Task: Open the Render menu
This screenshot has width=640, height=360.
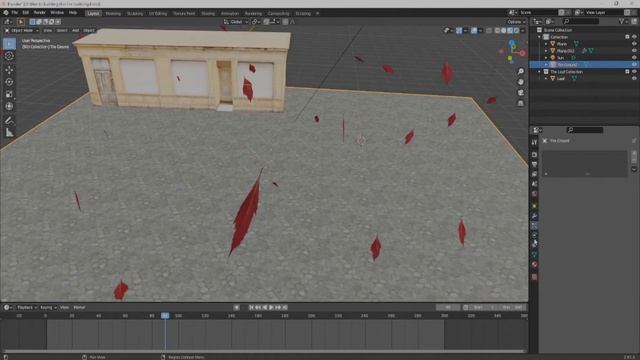Action: click(x=39, y=13)
